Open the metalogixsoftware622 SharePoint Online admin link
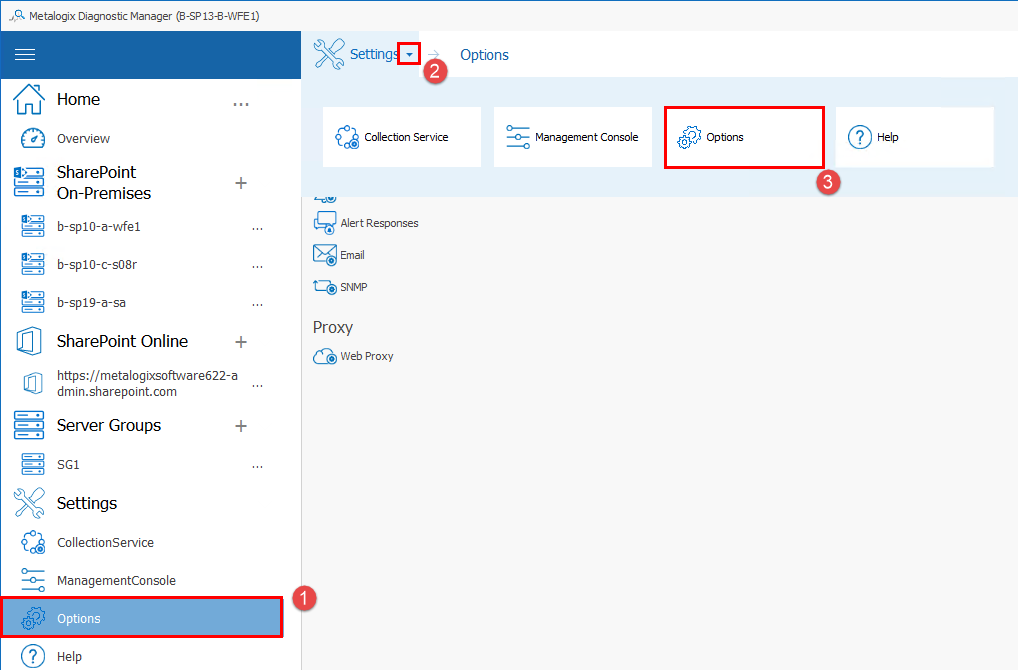The height and width of the screenshot is (670, 1018). click(x=150, y=383)
